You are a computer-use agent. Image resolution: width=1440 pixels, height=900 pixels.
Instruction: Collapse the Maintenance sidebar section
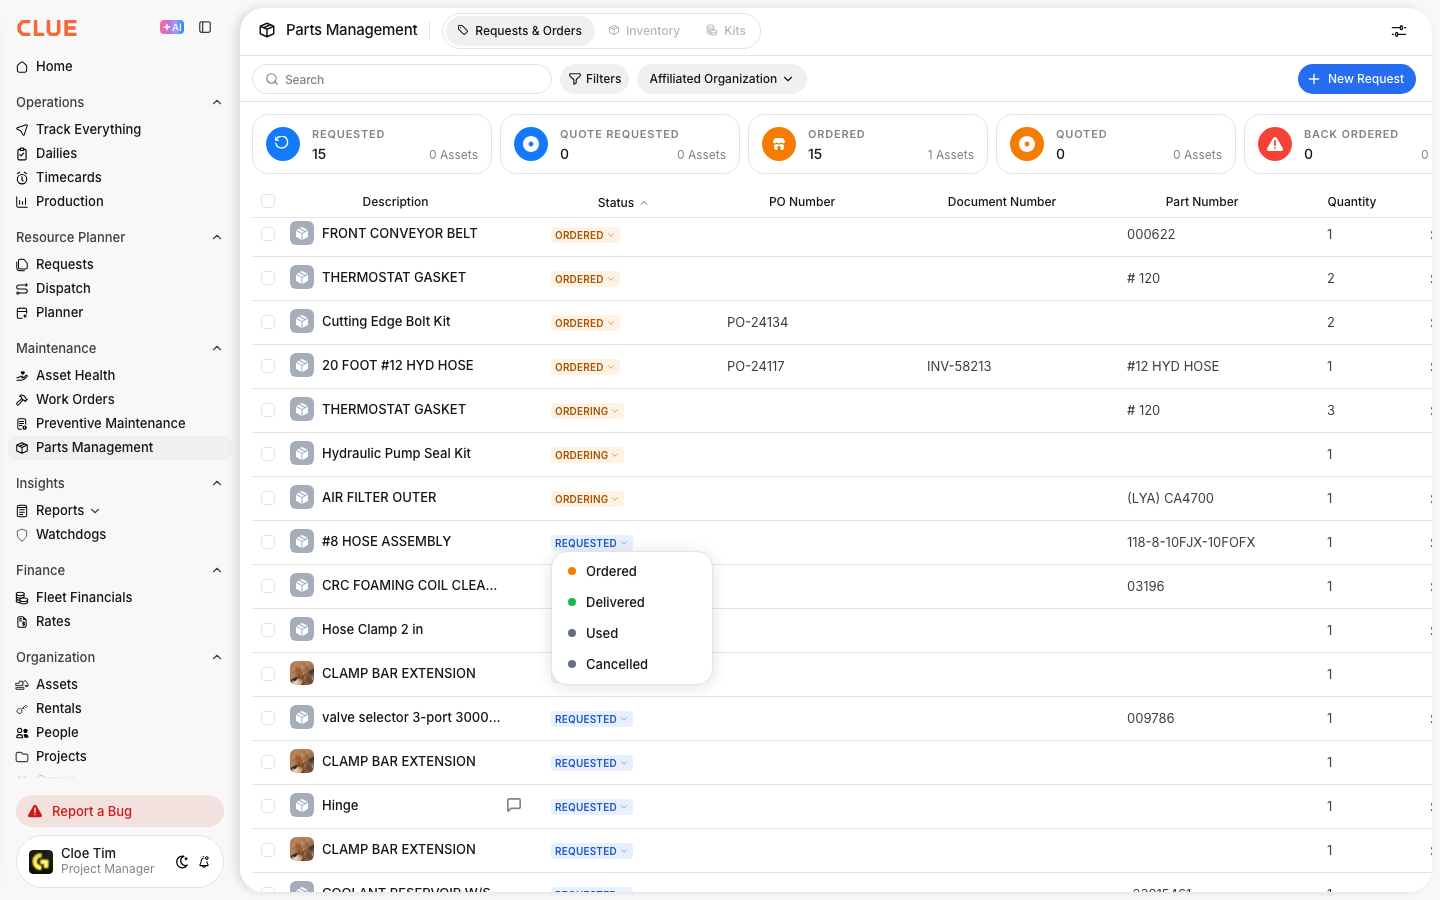click(x=217, y=348)
